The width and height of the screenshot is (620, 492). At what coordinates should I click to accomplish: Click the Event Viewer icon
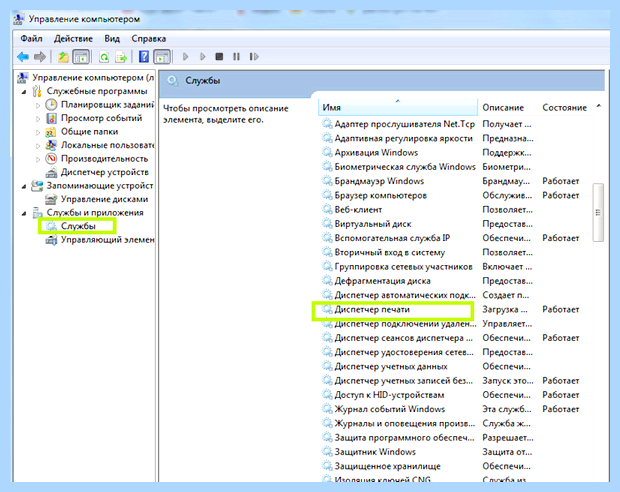(x=51, y=118)
